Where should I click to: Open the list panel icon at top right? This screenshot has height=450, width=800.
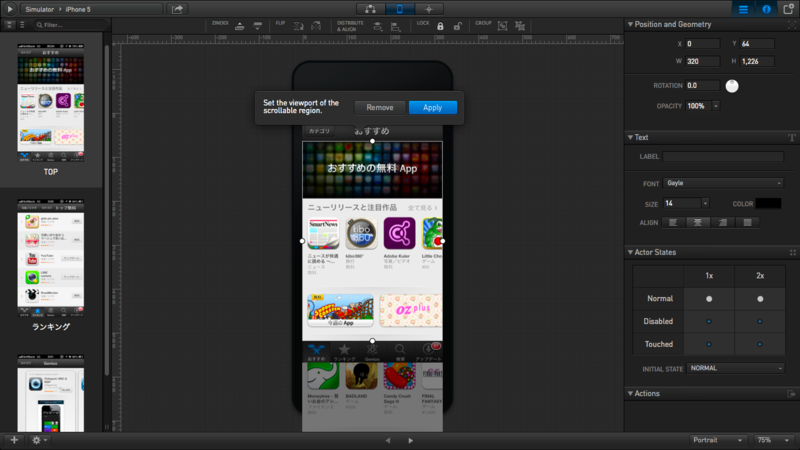point(743,9)
